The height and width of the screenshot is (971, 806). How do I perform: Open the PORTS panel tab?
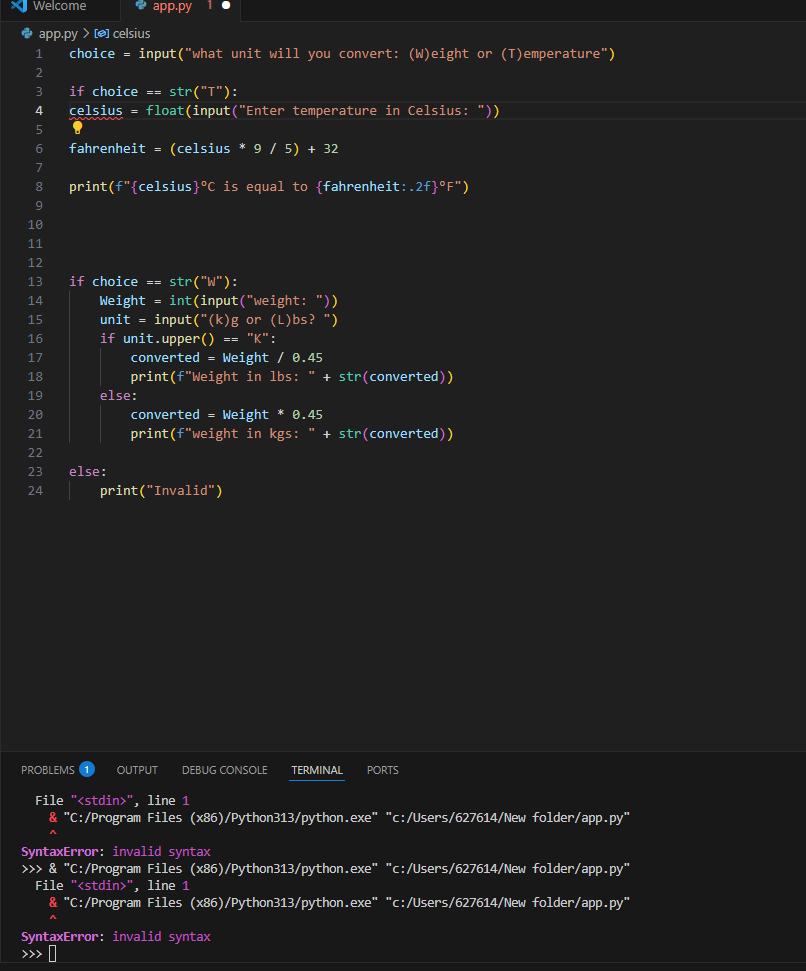pos(382,770)
